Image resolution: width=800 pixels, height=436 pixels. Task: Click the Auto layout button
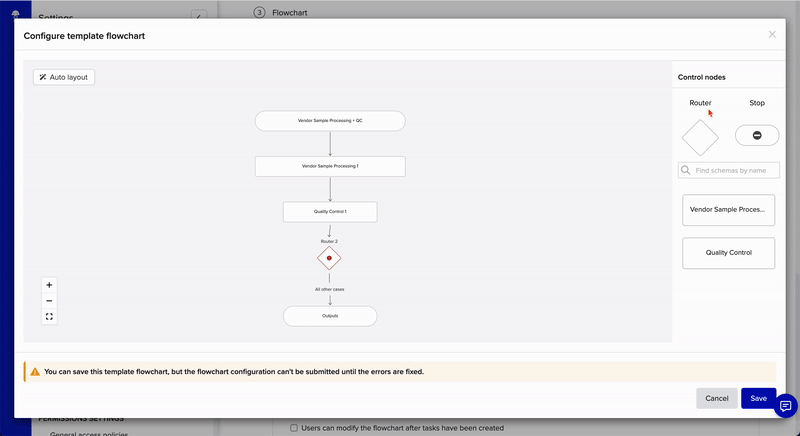coord(64,77)
